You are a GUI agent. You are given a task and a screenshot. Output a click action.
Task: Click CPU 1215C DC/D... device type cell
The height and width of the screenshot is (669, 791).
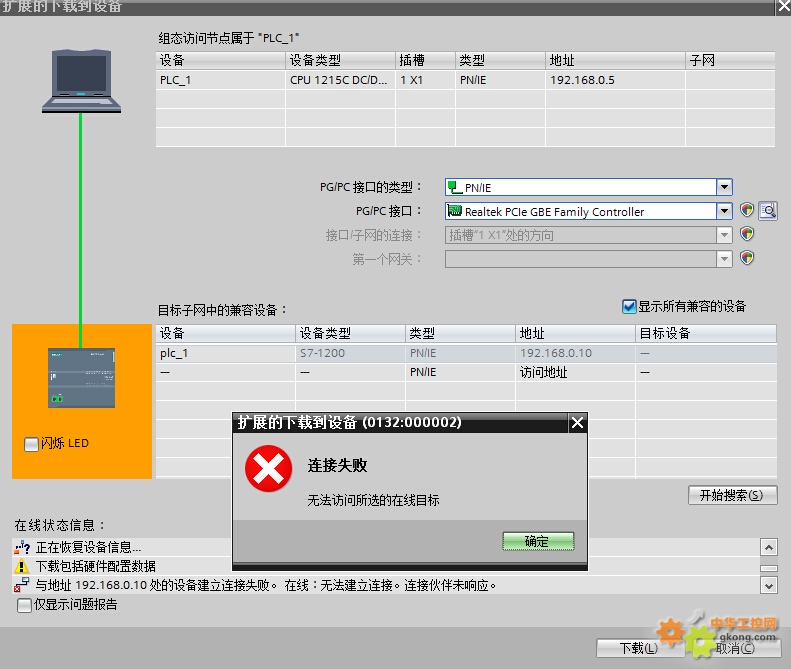click(x=341, y=80)
